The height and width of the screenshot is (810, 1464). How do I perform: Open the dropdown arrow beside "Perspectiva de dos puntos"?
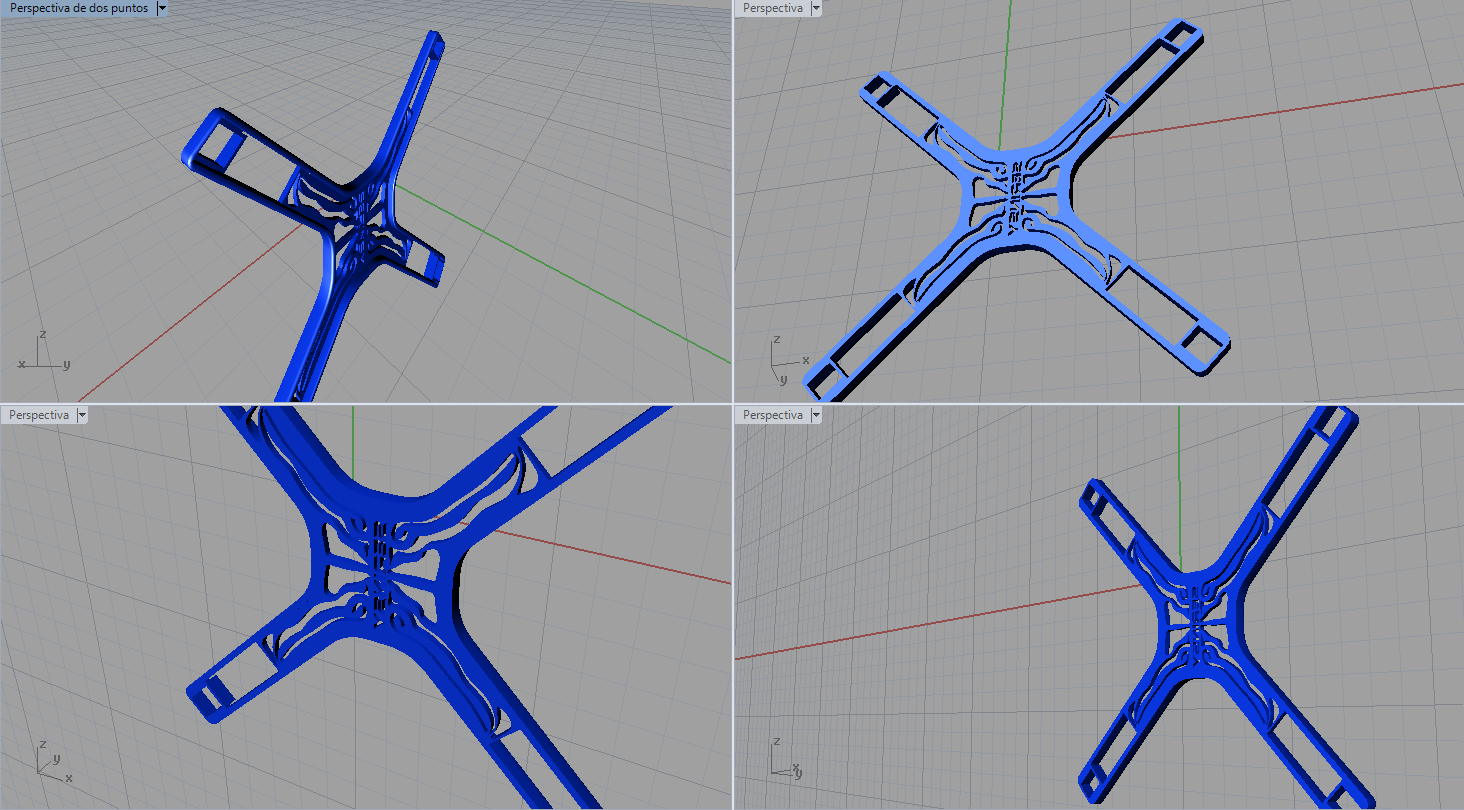[163, 8]
